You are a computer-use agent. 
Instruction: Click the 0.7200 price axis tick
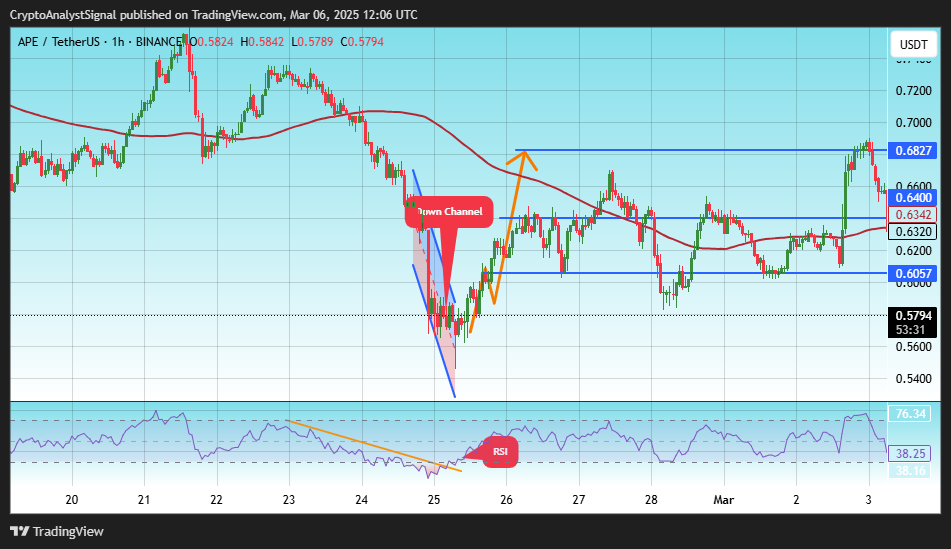913,91
